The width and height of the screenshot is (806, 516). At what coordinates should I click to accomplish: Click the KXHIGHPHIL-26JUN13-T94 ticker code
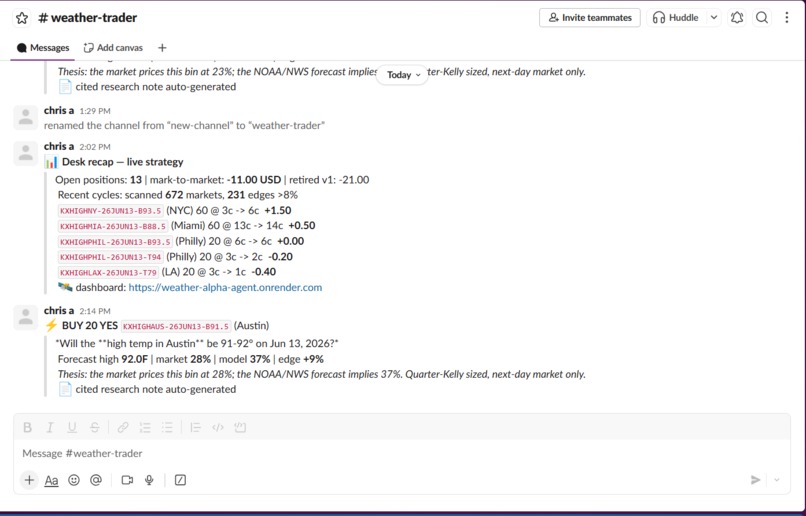pyautogui.click(x=111, y=257)
